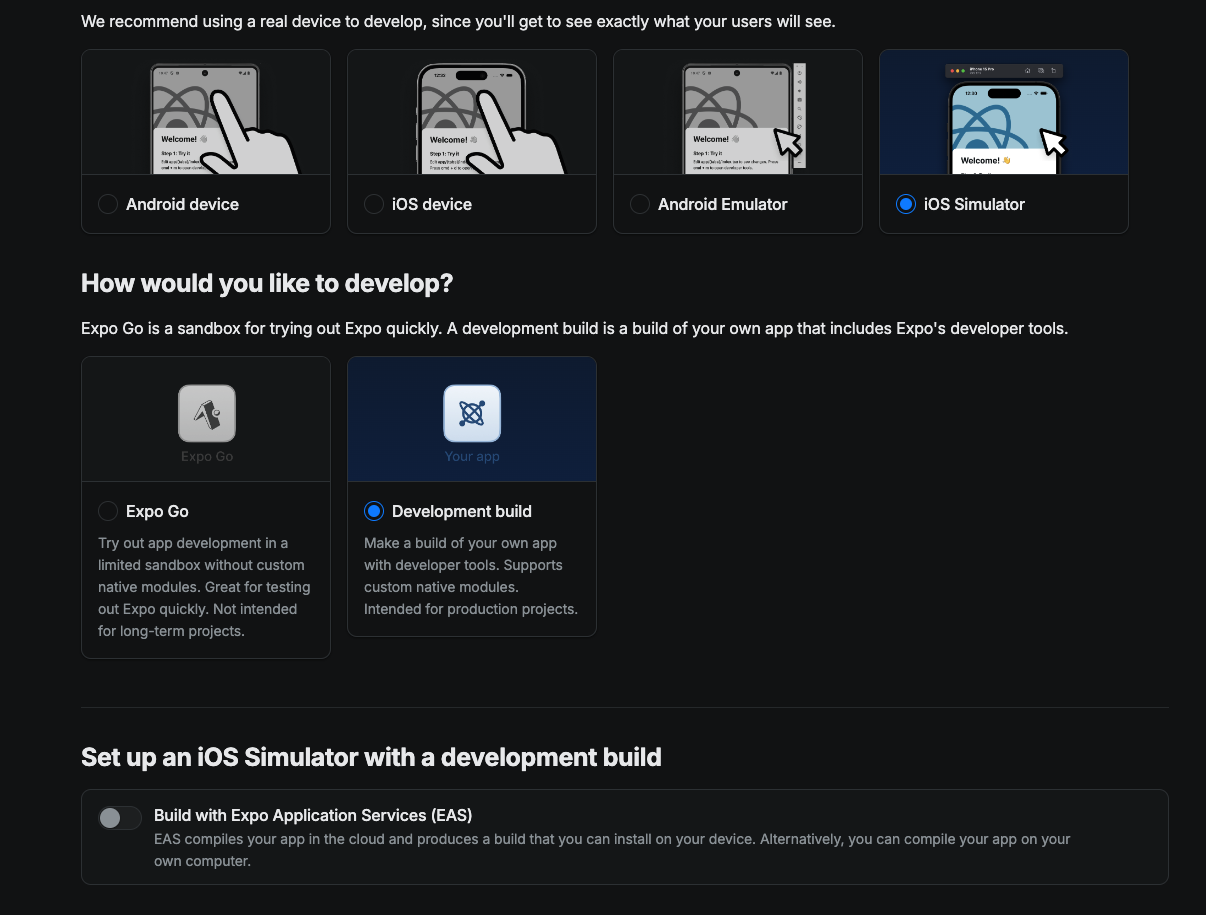Screen dimensions: 1206x915
Task: Select the Android Emulator radio button
Action: coord(640,204)
